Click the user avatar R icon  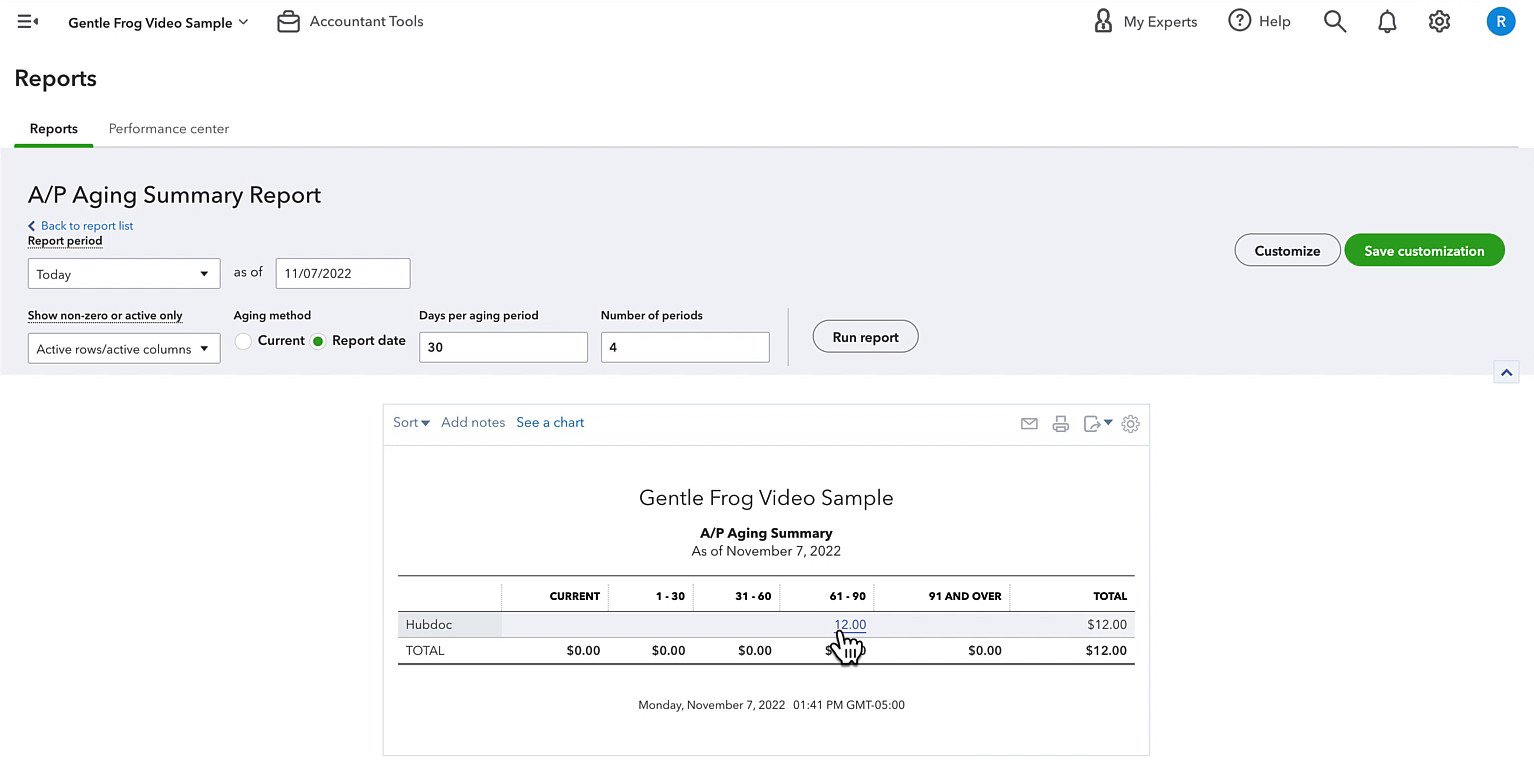(1501, 21)
